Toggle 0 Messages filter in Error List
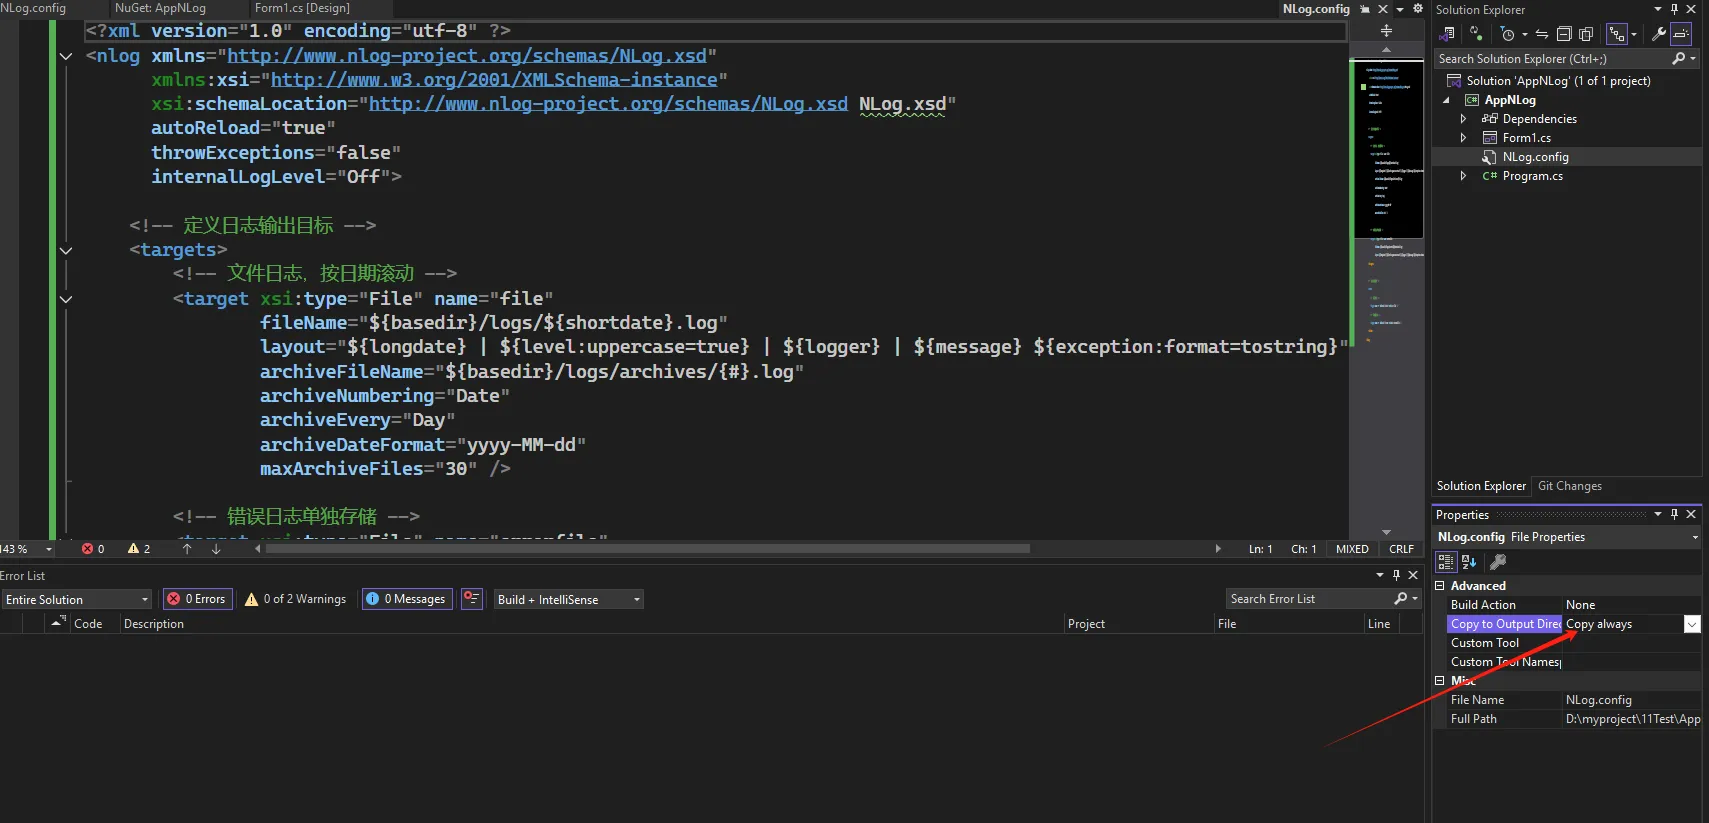 click(x=406, y=599)
